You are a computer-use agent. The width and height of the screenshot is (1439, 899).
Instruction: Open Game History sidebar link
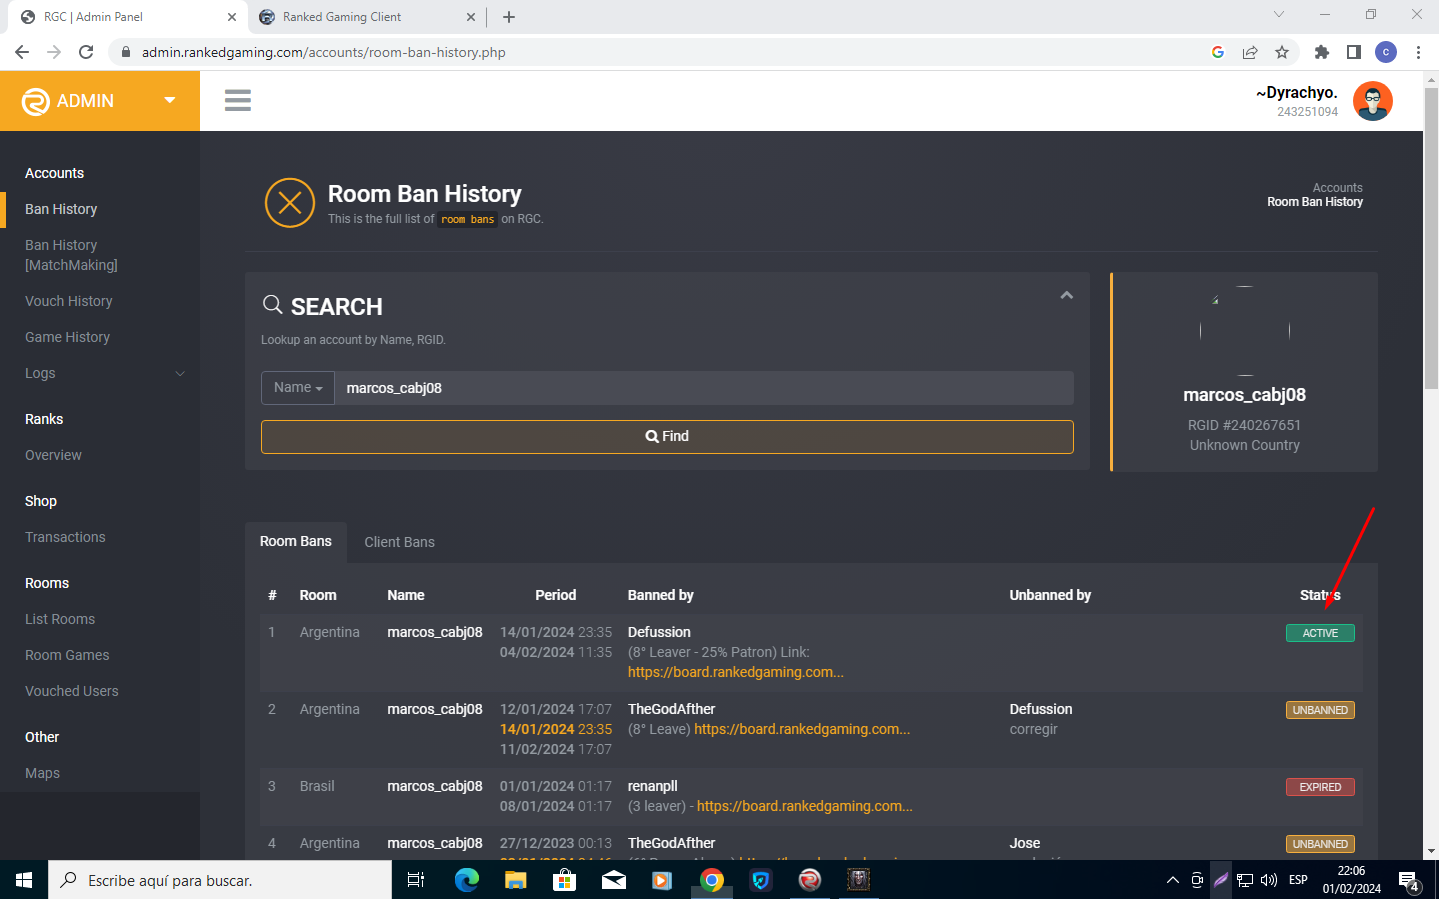click(67, 337)
